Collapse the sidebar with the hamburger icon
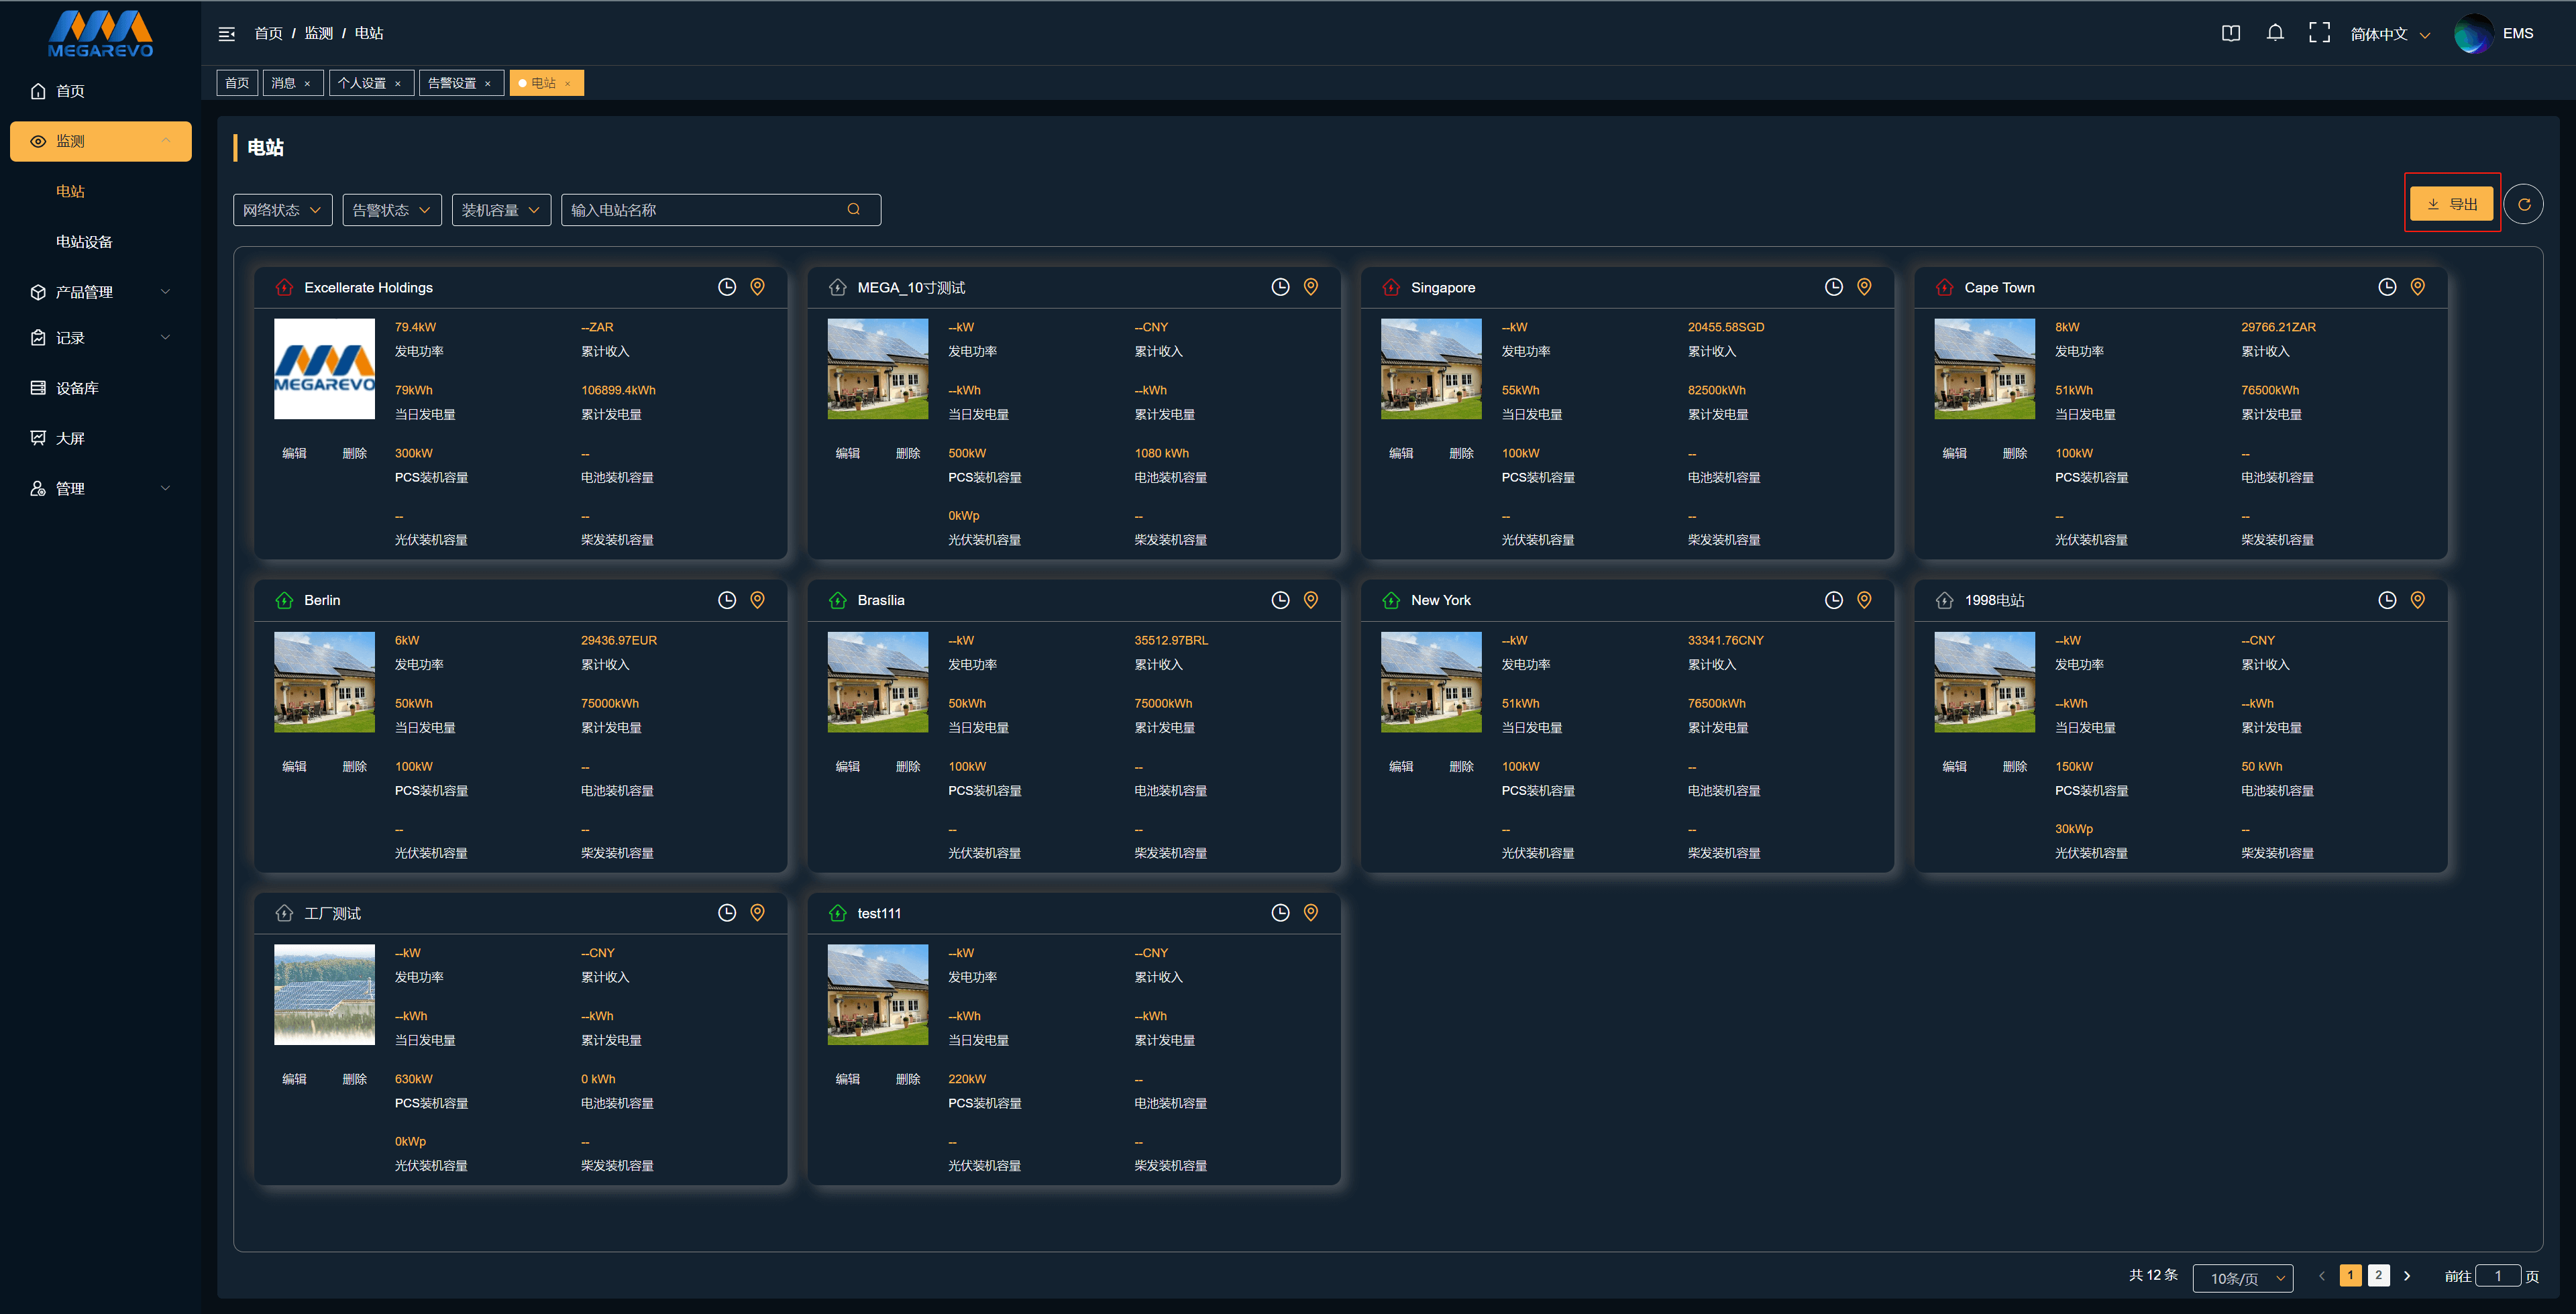2576x1314 pixels. 227,34
